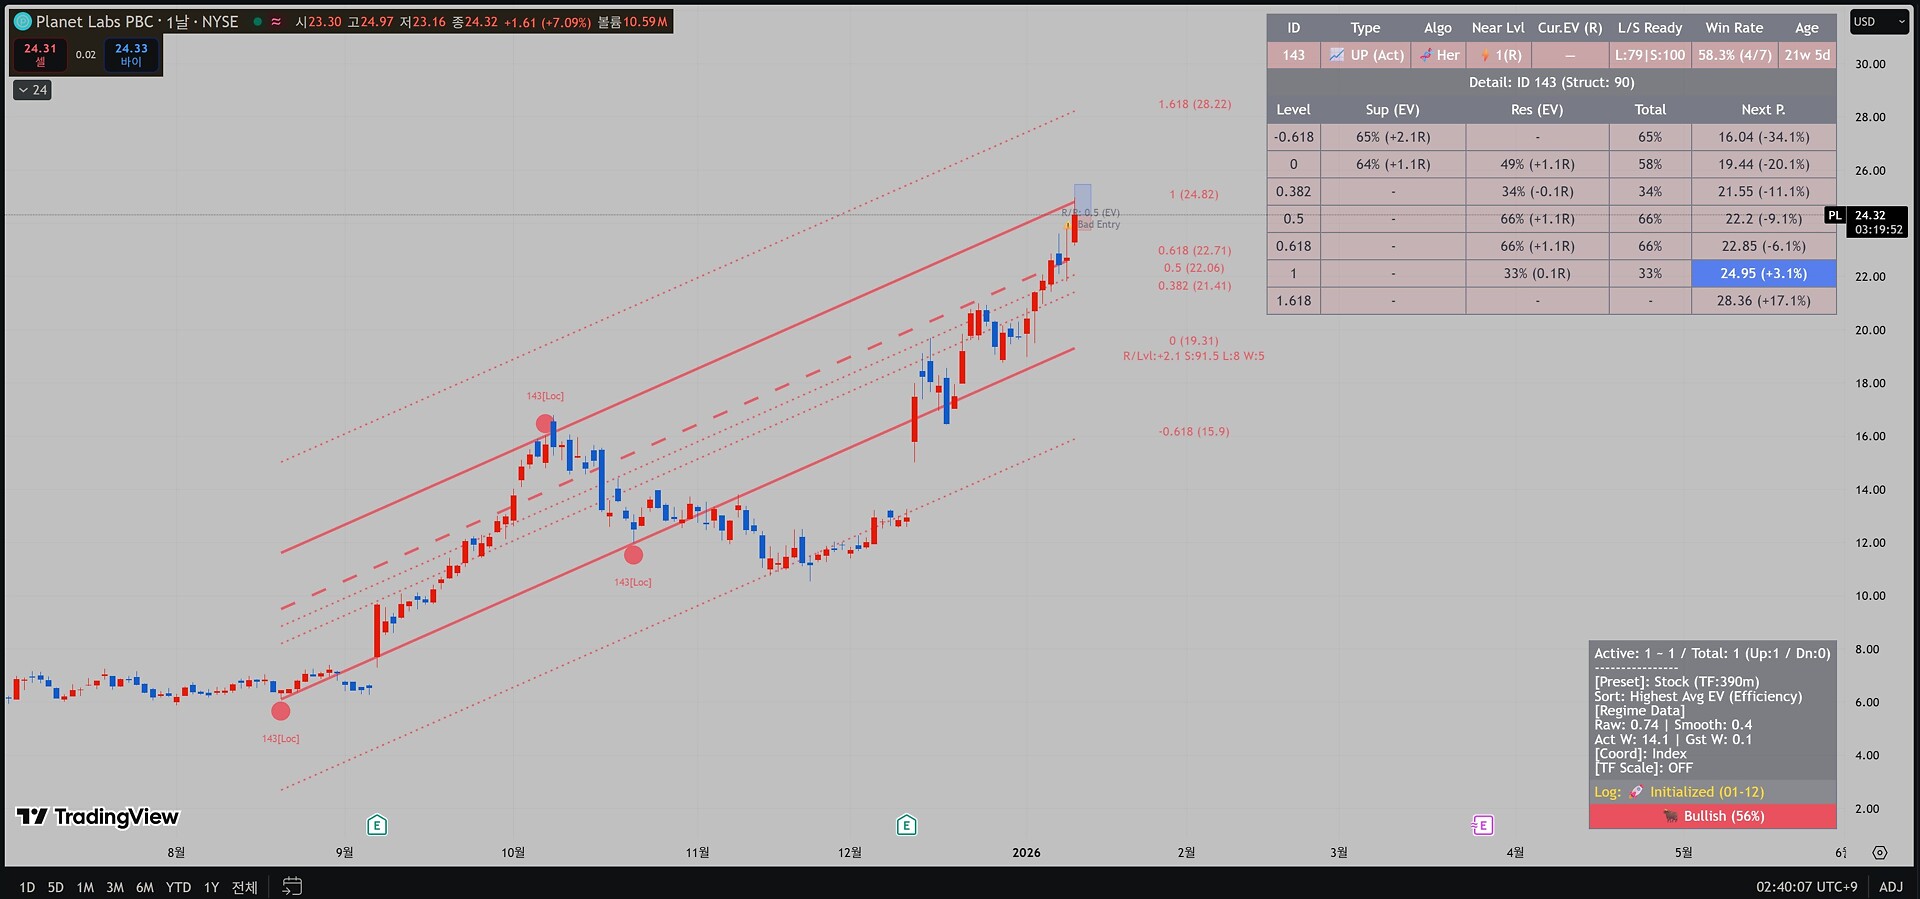Collapse the indicator legend showing 24

click(x=33, y=90)
